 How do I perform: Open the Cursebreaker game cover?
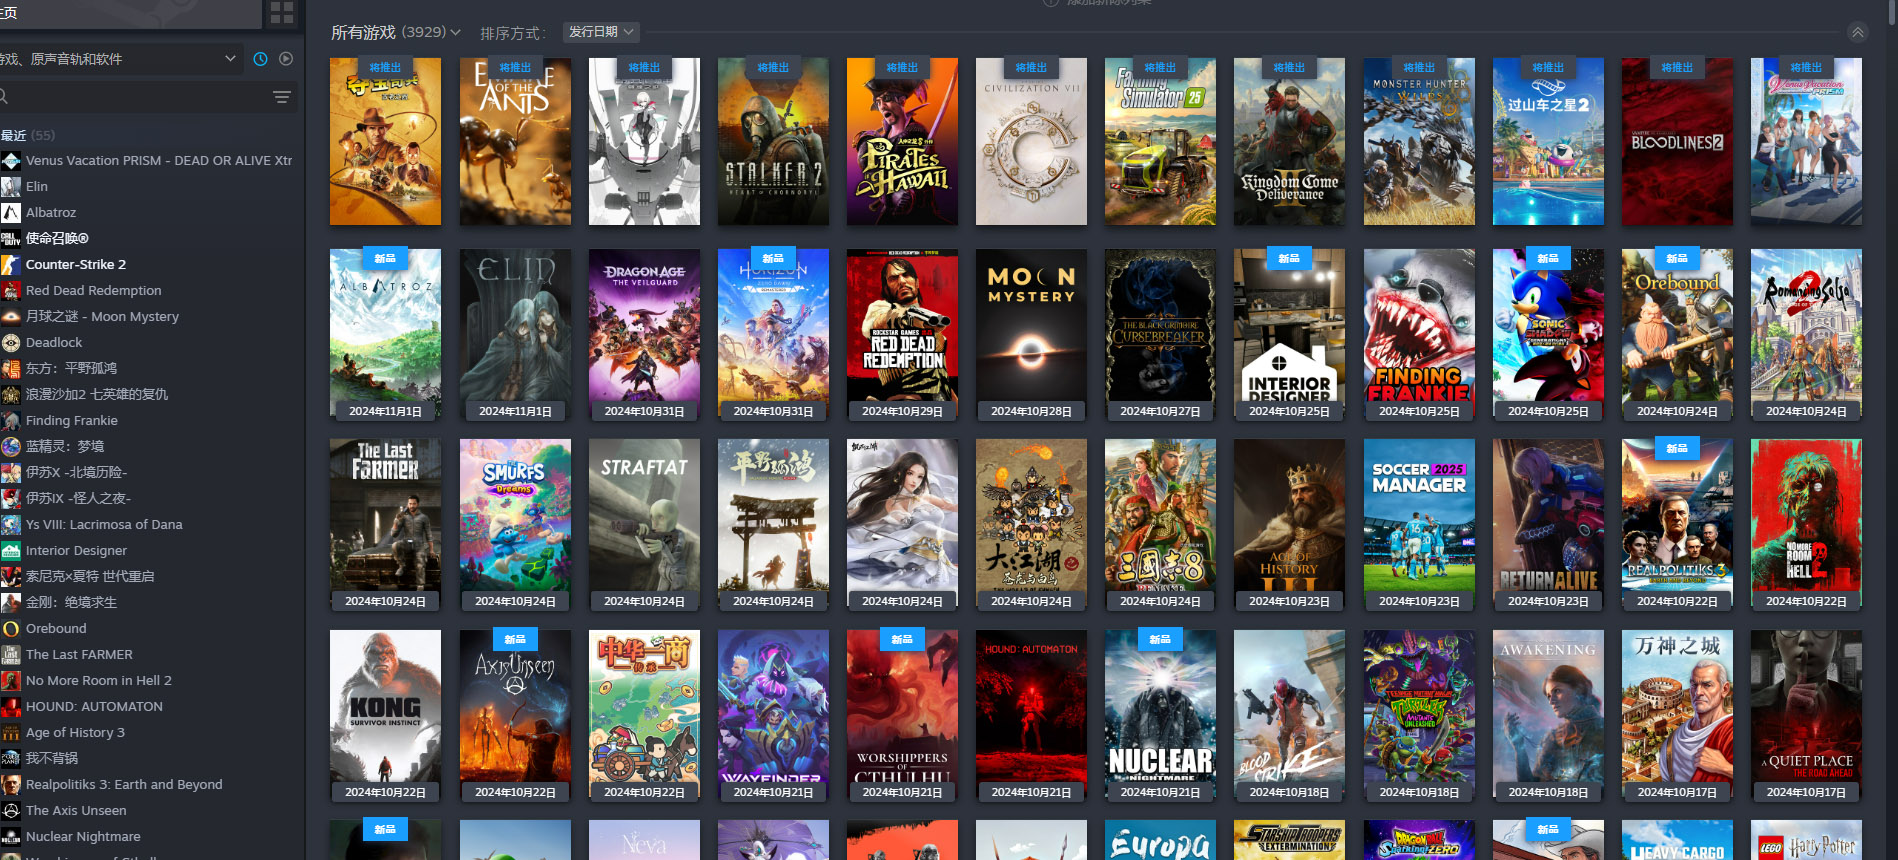(x=1160, y=332)
